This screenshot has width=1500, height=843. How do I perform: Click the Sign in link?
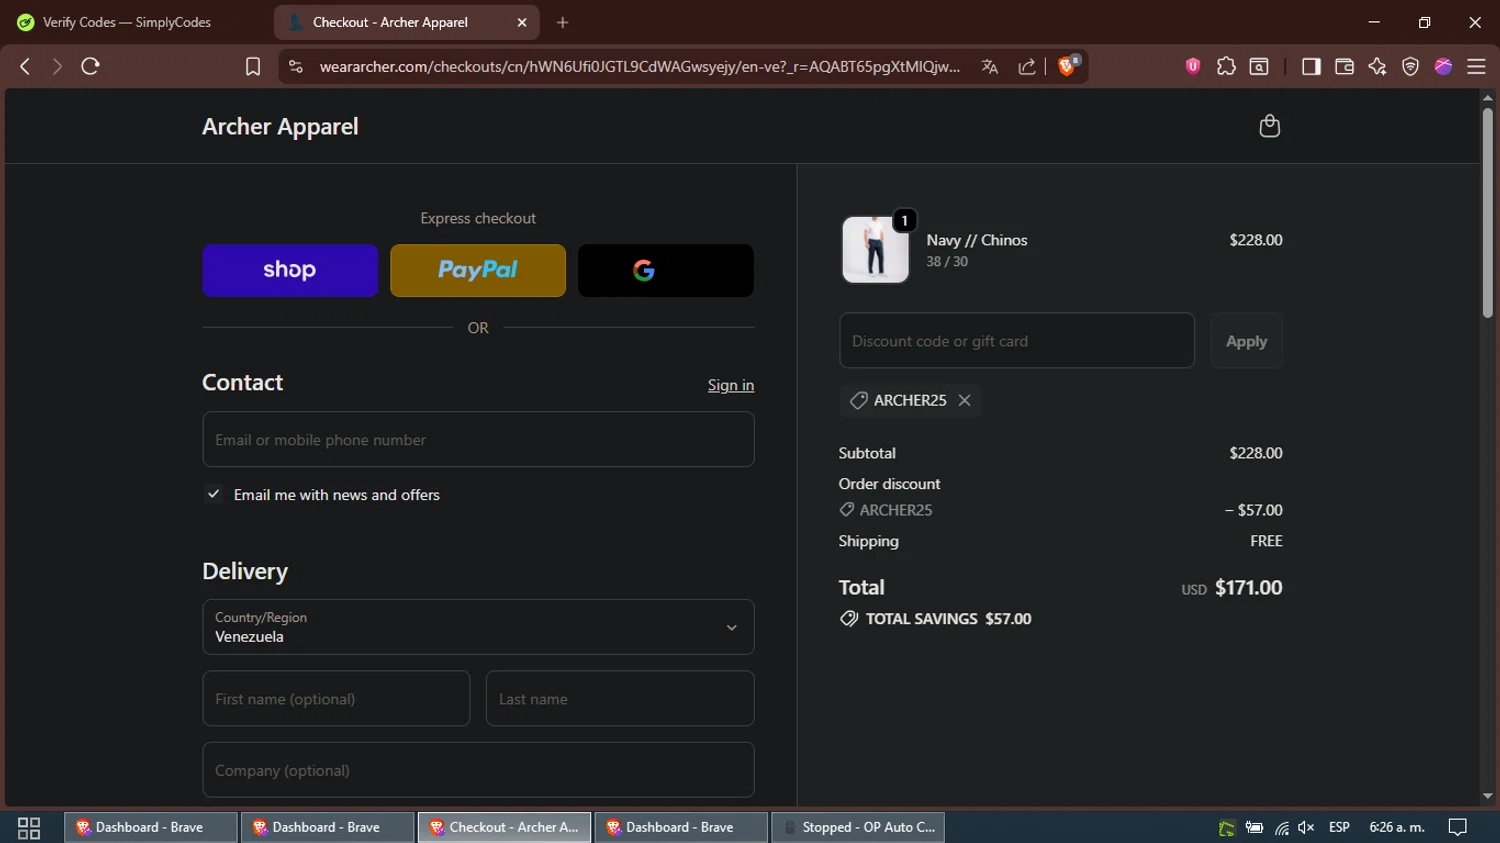tap(731, 385)
